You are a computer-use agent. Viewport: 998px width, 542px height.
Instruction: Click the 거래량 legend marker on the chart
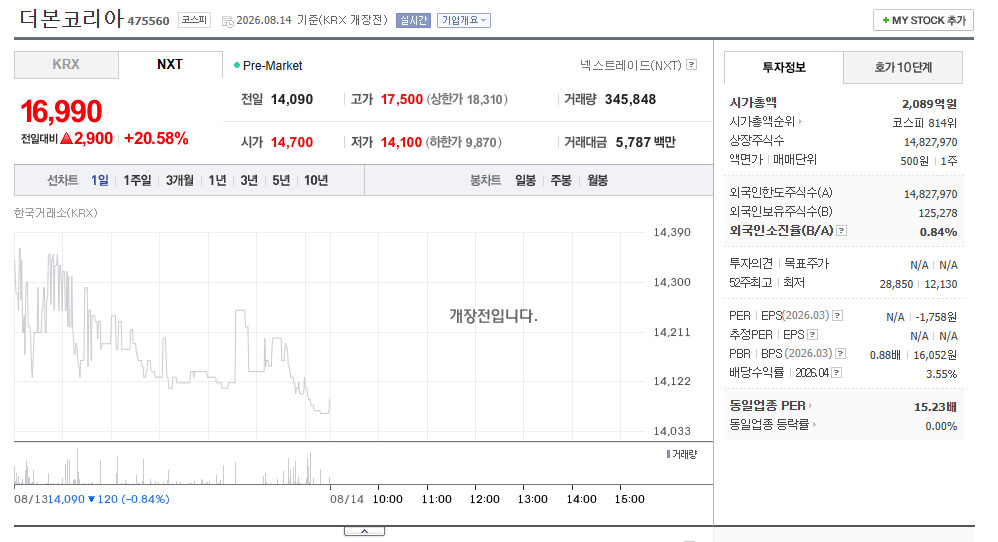pos(668,454)
